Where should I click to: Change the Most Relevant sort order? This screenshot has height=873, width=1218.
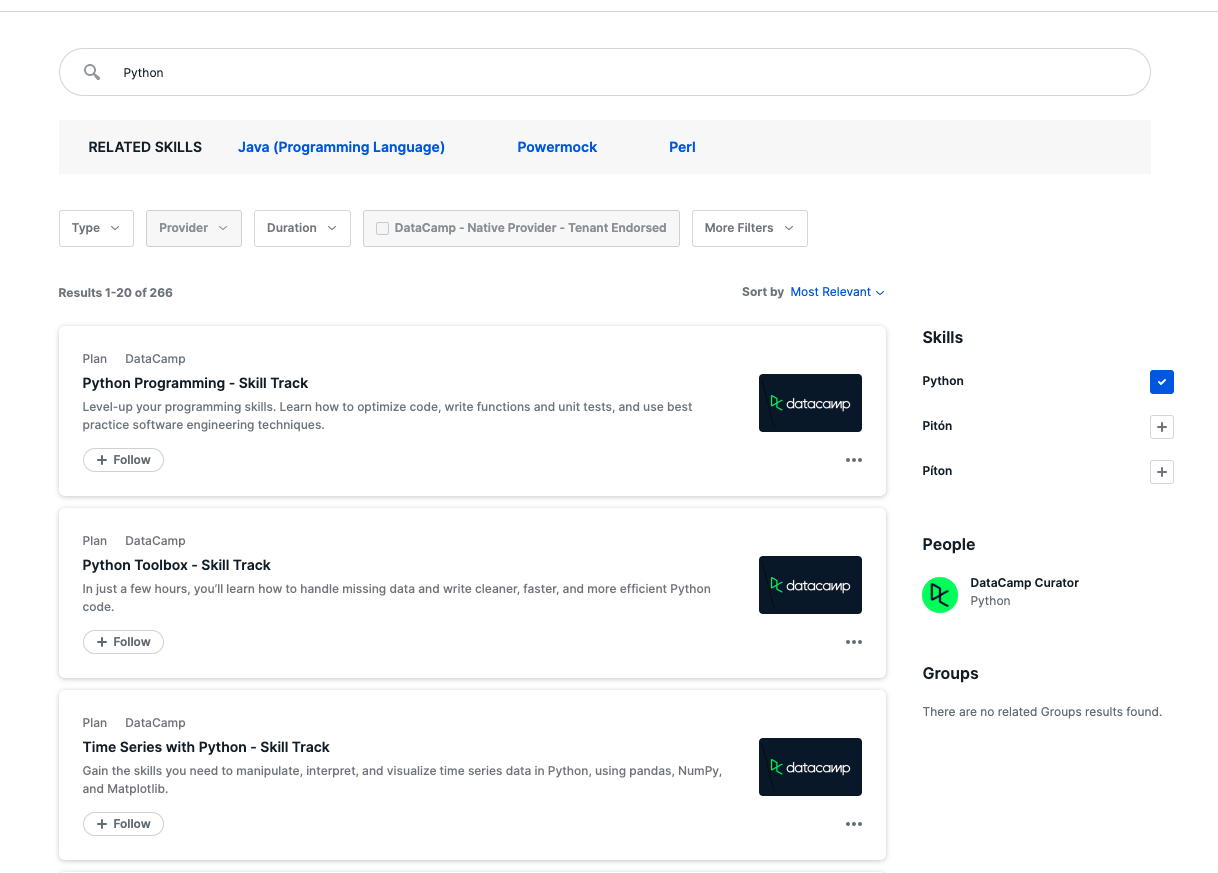coord(837,292)
